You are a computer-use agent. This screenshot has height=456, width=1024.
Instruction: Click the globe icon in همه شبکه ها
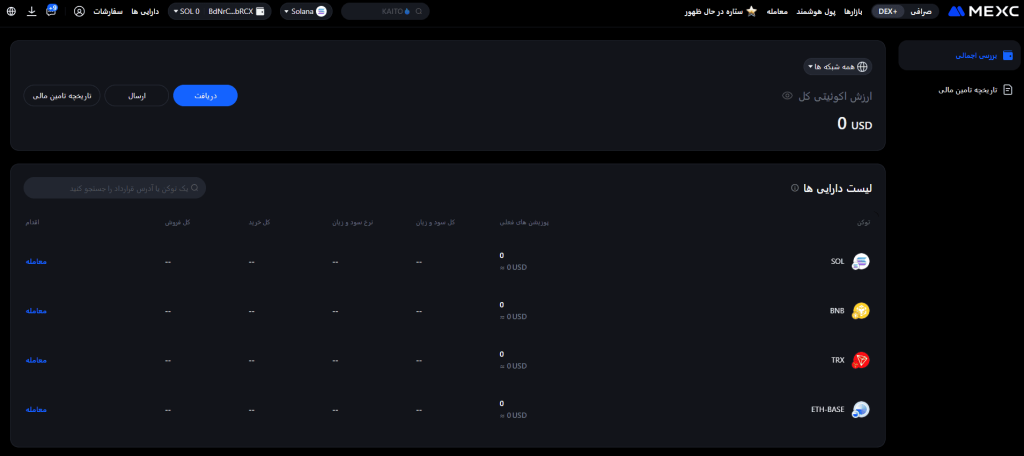pos(862,67)
